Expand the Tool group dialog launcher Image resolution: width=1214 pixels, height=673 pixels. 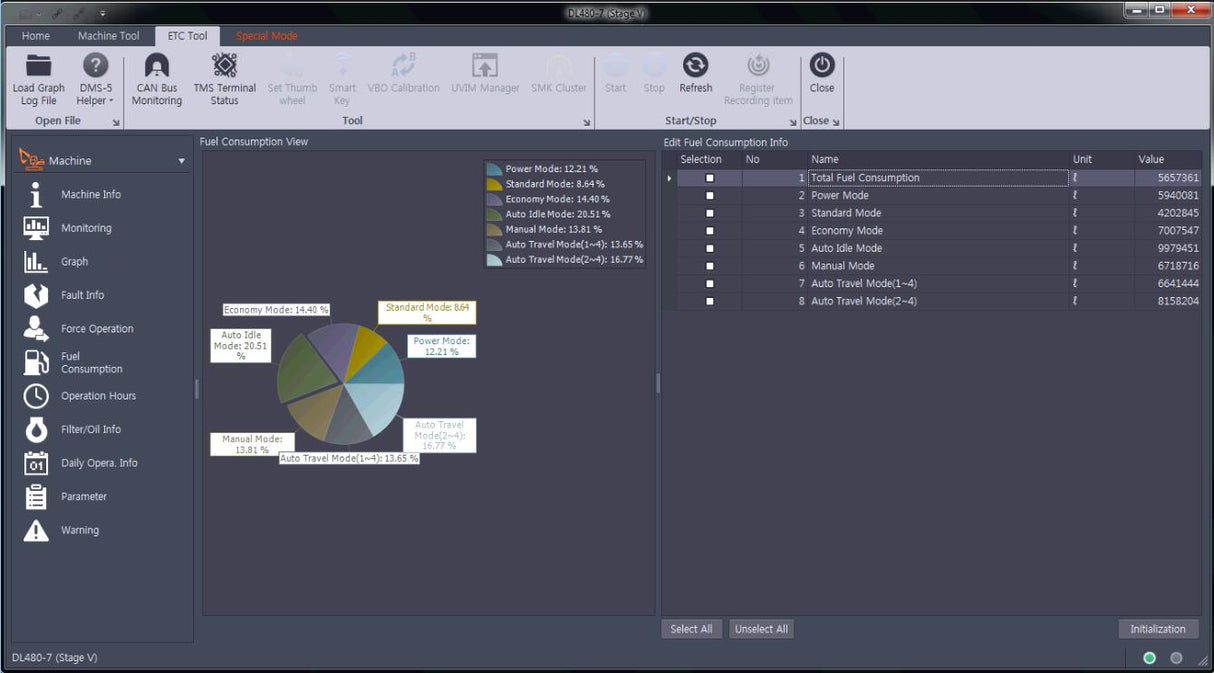[x=587, y=122]
